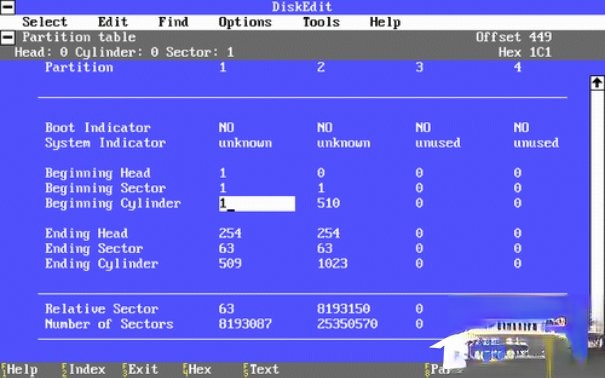The height and width of the screenshot is (378, 605).
Task: Click partition 1 Beginning Head value
Action: pos(223,173)
